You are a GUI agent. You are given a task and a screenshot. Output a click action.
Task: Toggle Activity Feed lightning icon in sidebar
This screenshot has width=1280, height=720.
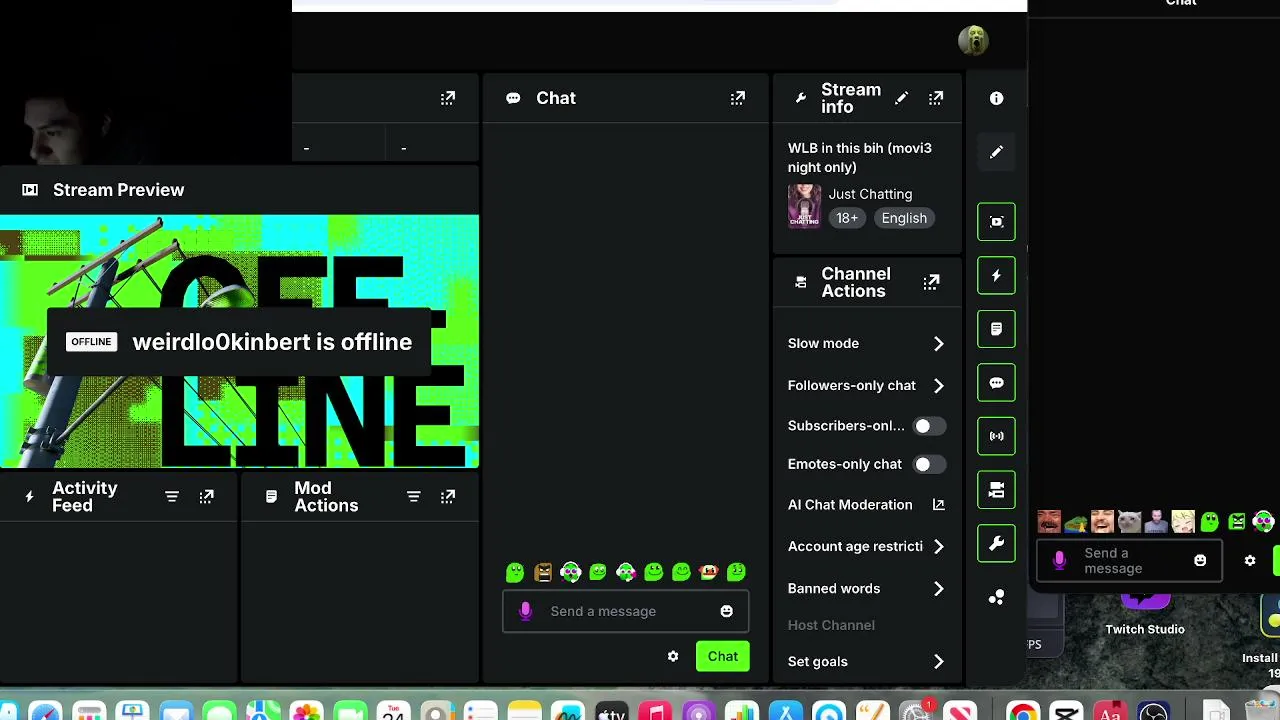(996, 276)
